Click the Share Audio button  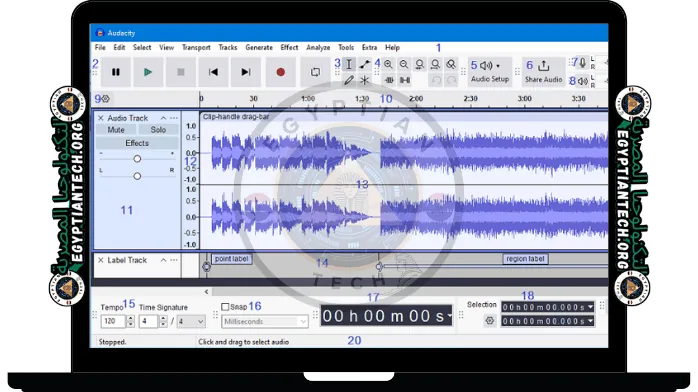(544, 71)
